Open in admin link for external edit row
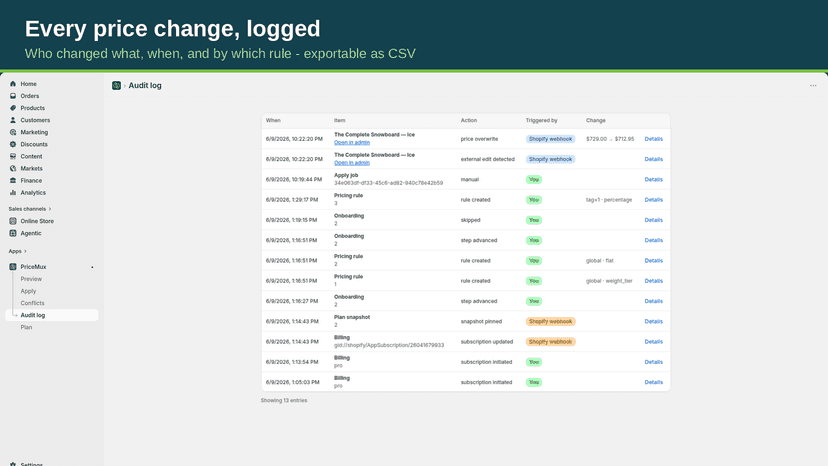This screenshot has width=828, height=466. (x=352, y=163)
